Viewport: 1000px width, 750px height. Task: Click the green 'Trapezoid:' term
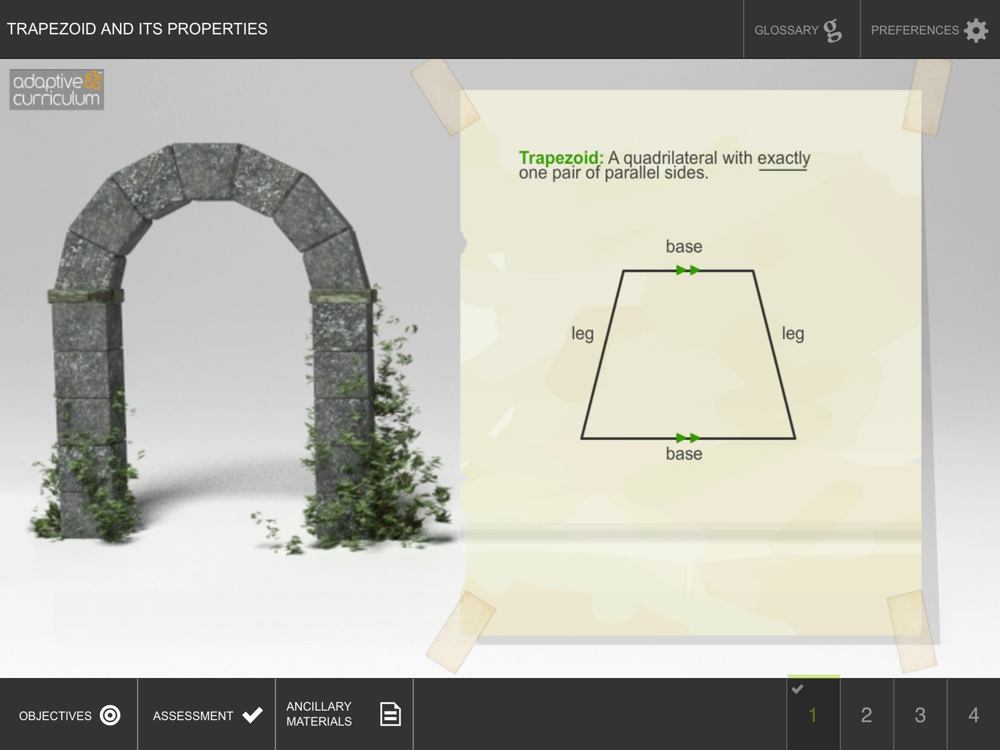pos(561,158)
